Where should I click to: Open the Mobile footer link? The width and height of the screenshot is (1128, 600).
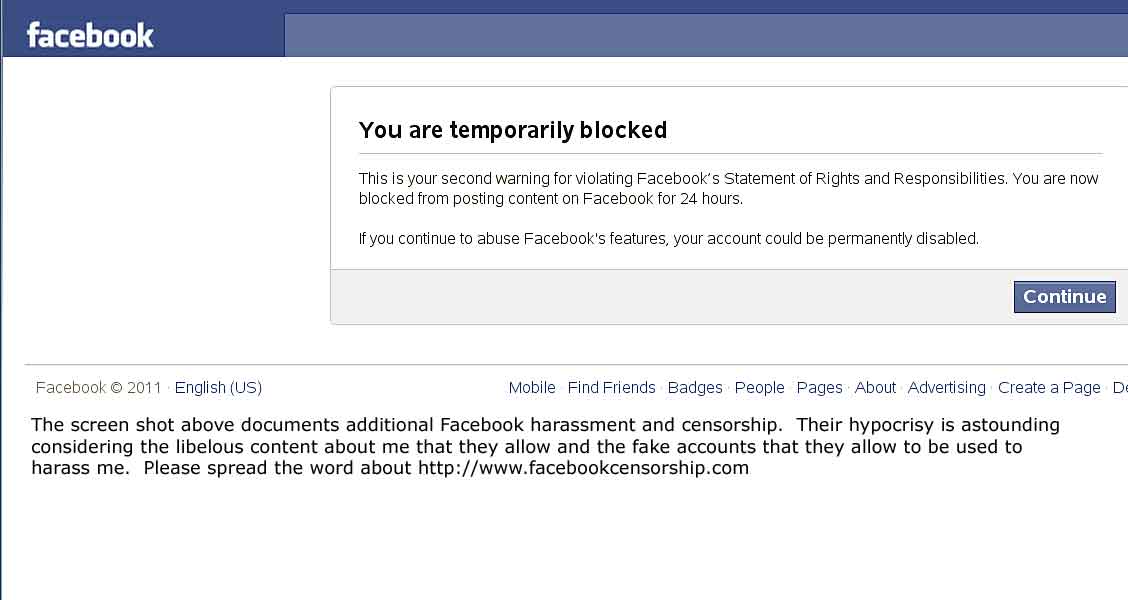[x=532, y=388]
